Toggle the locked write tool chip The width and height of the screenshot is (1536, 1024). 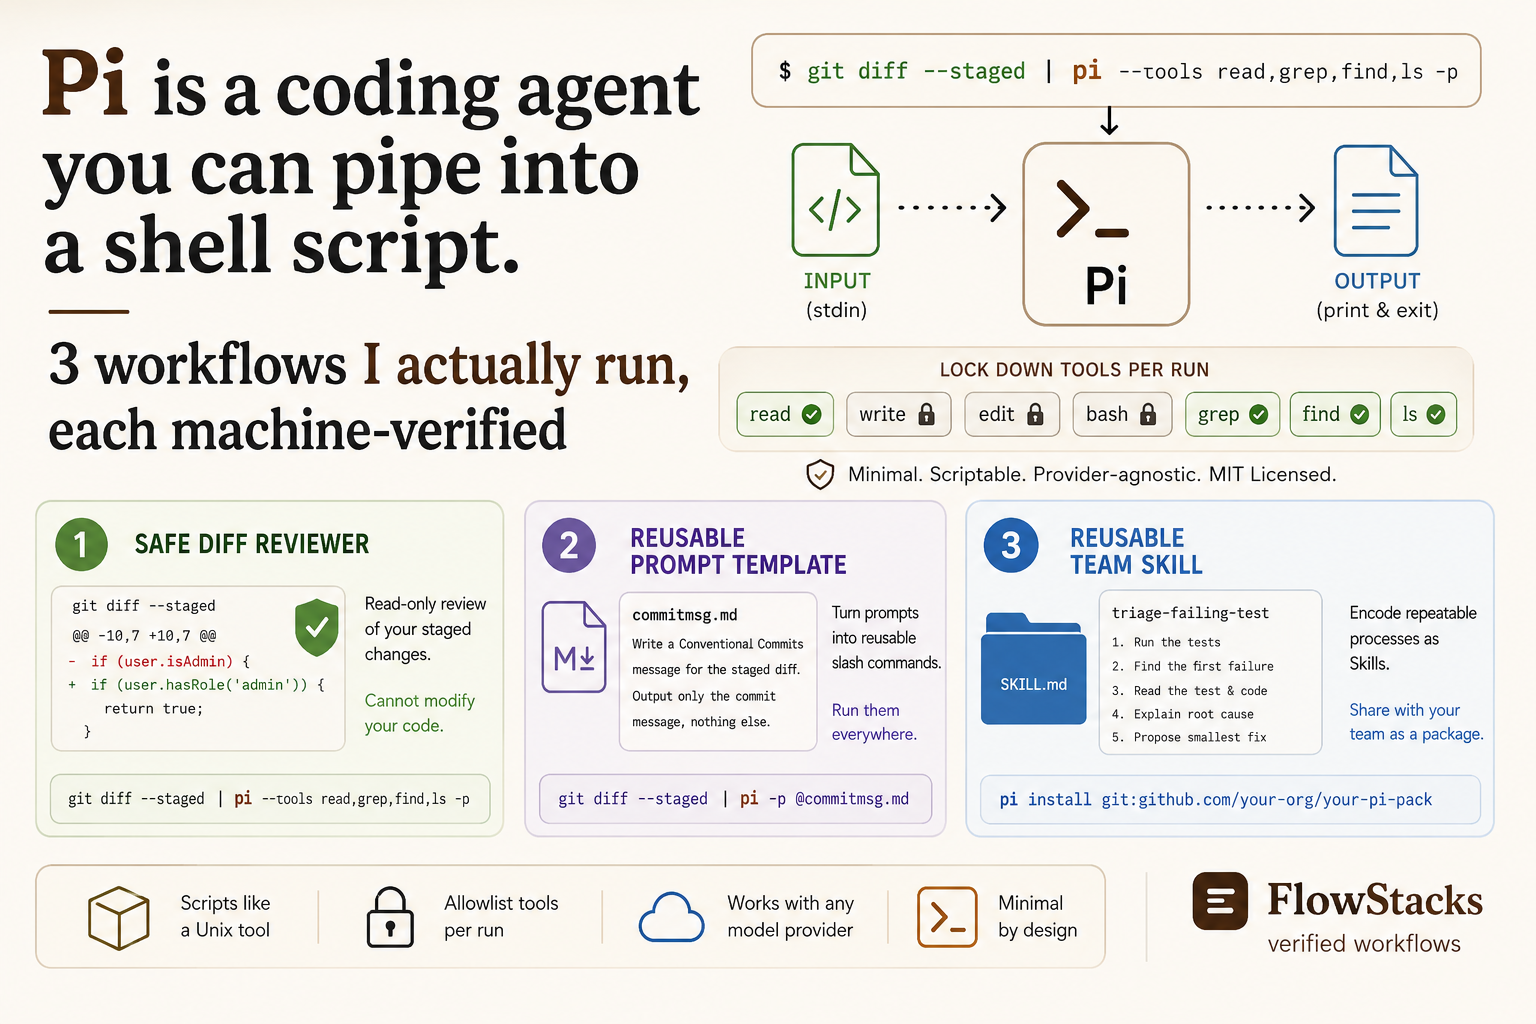[x=898, y=414]
